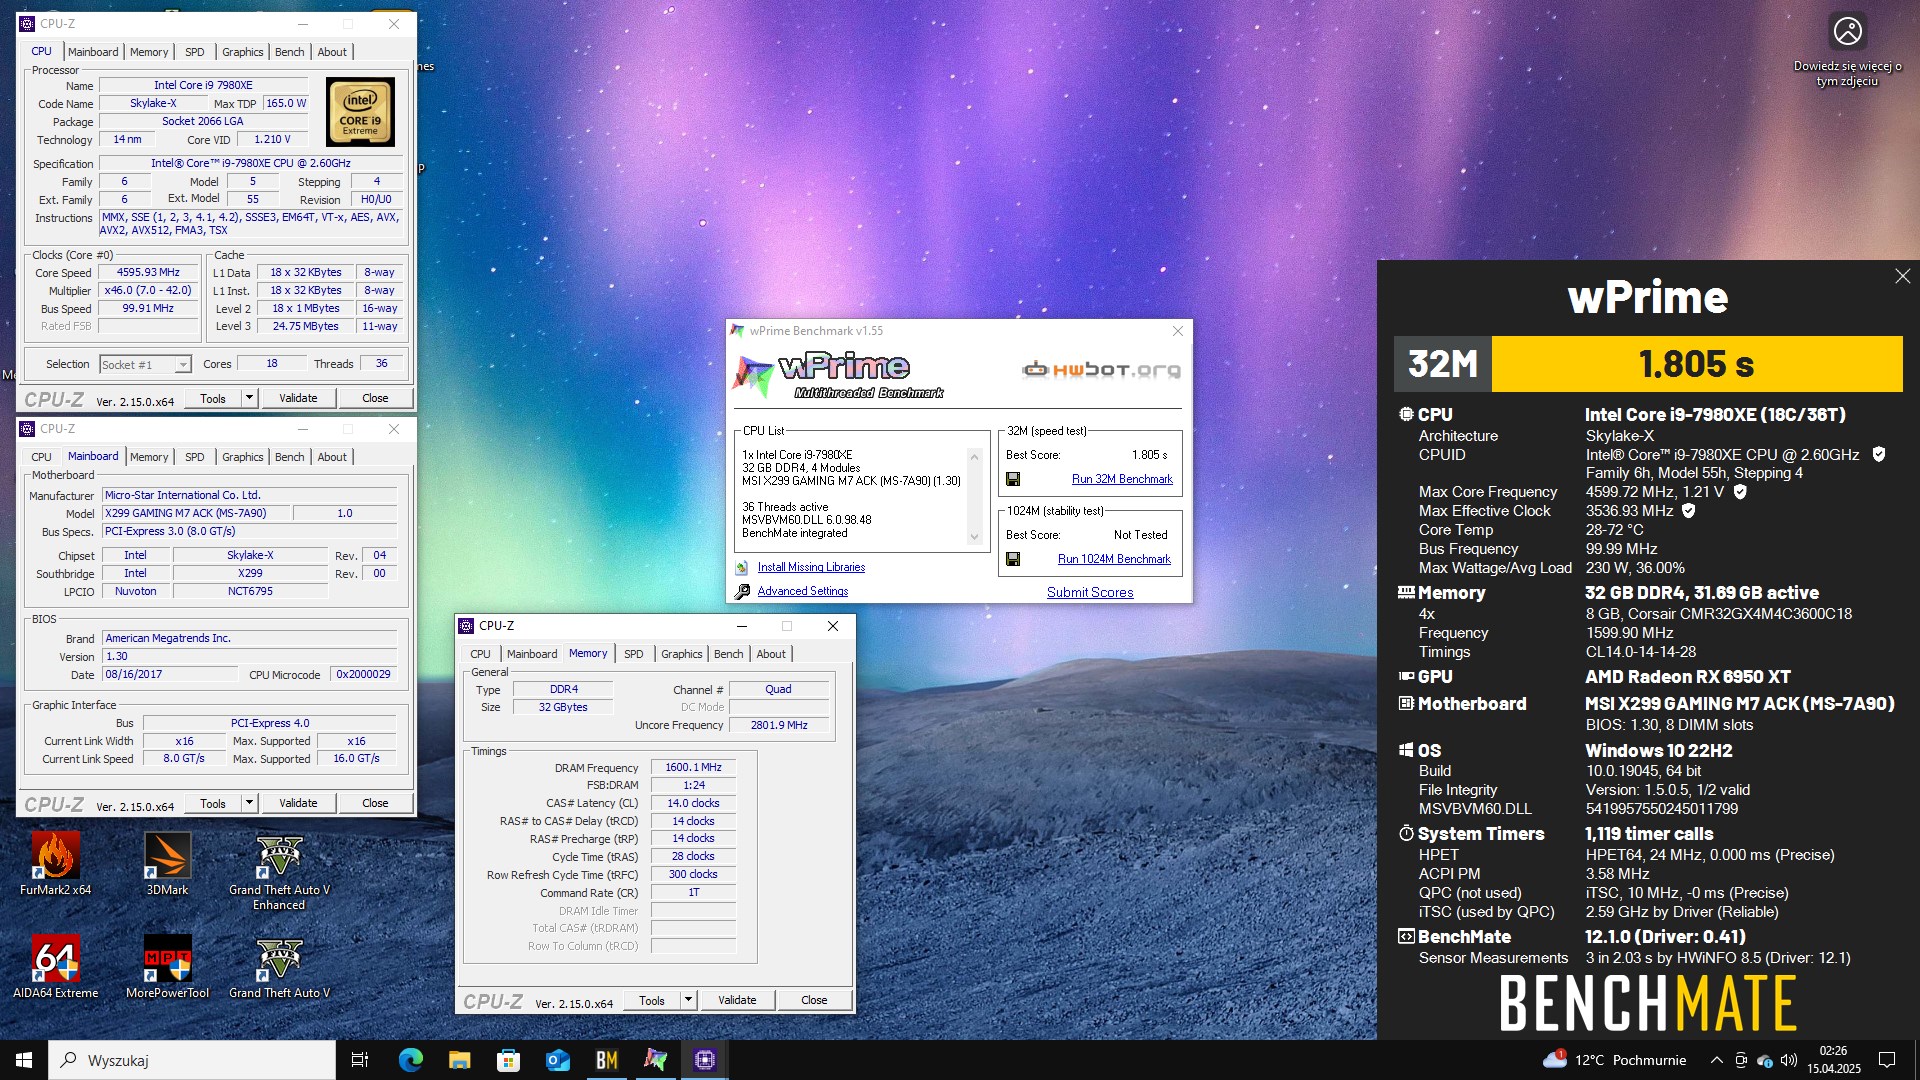Click down arrow of wPrime CPU List scrollbar
This screenshot has width=1920, height=1080.
tap(974, 537)
